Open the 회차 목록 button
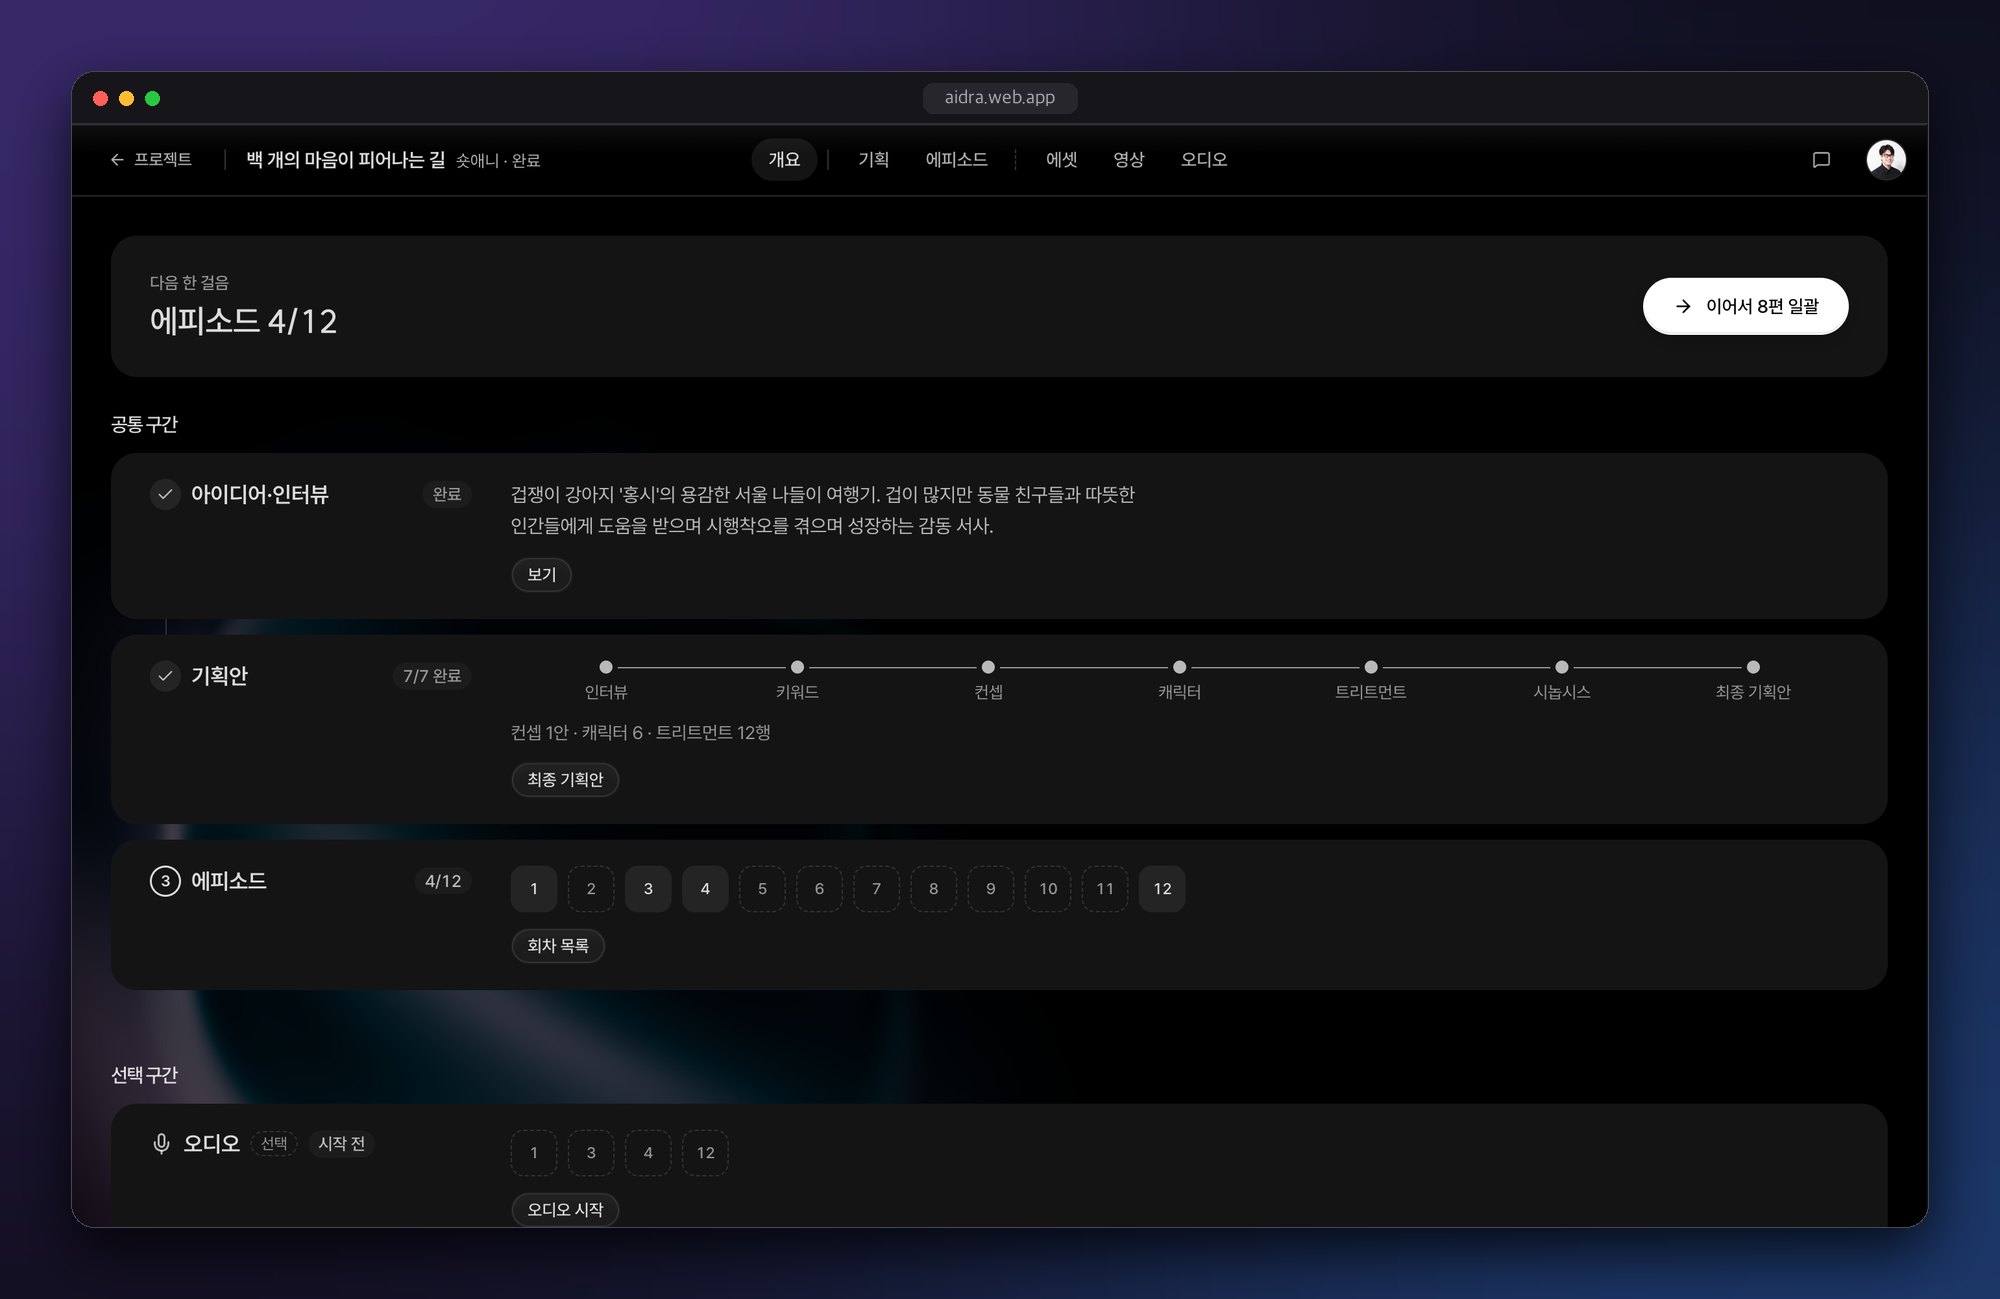This screenshot has width=2000, height=1299. [x=558, y=946]
